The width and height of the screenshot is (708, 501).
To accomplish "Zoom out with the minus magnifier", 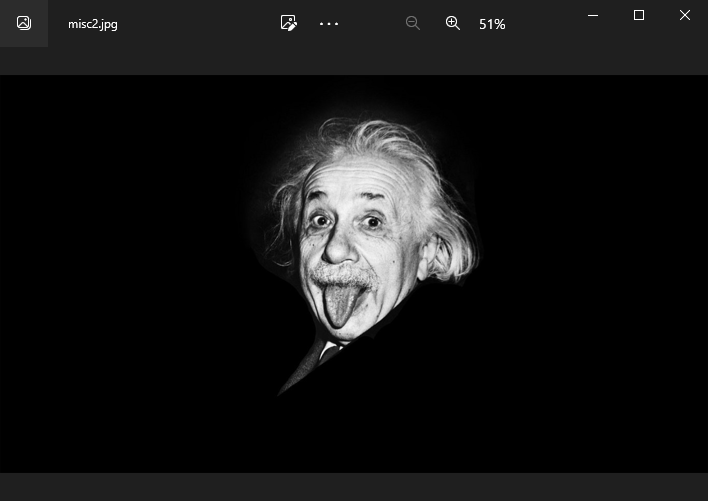I will click(413, 23).
